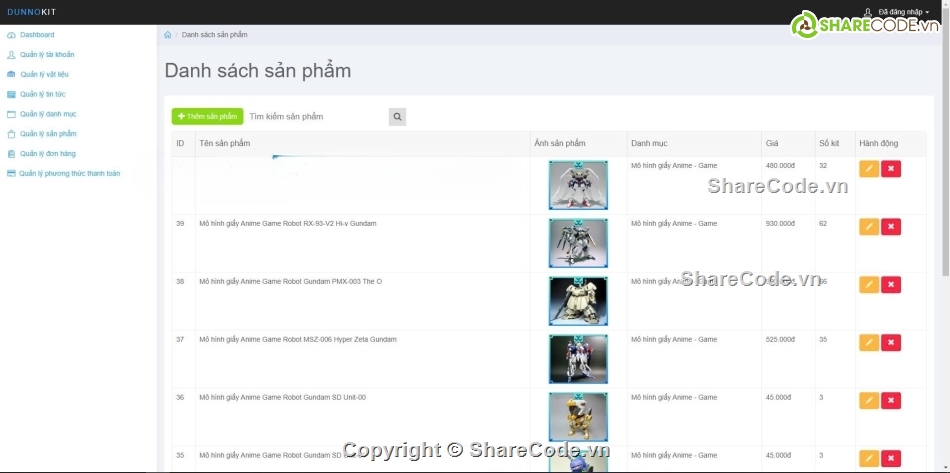Screen dimensions: 950x473
Task: Click the bag icon beside Quản lý sản phẩm
Action: pos(11,134)
